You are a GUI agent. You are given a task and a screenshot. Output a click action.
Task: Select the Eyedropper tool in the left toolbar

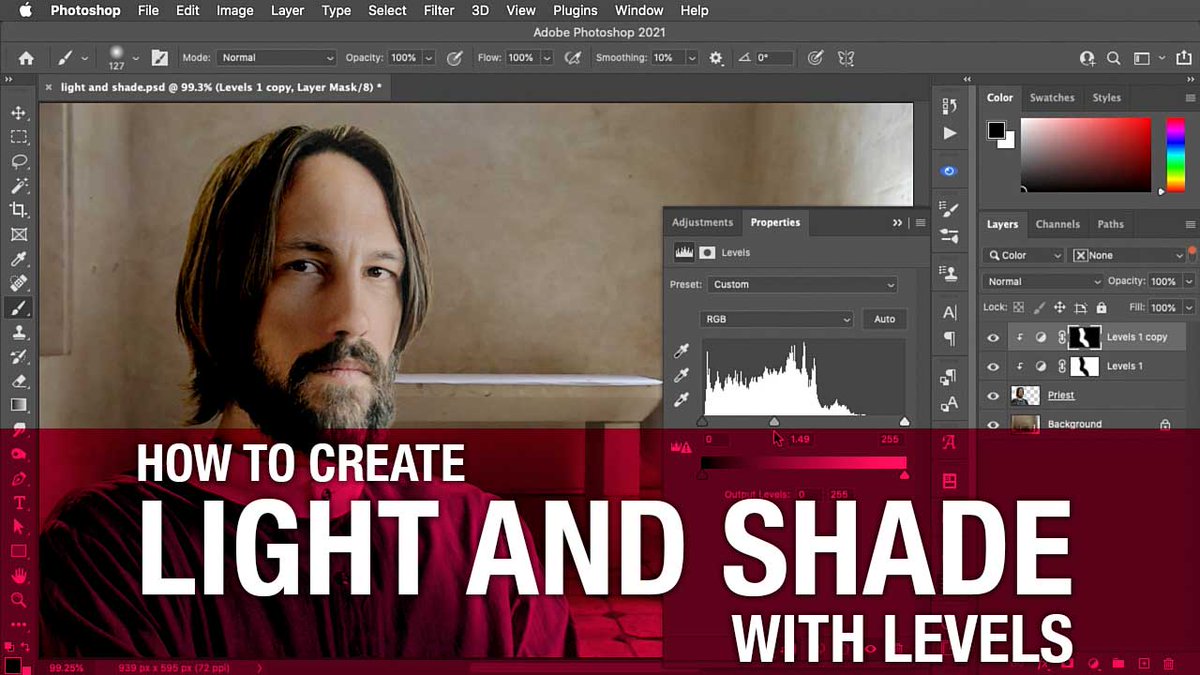tap(18, 259)
